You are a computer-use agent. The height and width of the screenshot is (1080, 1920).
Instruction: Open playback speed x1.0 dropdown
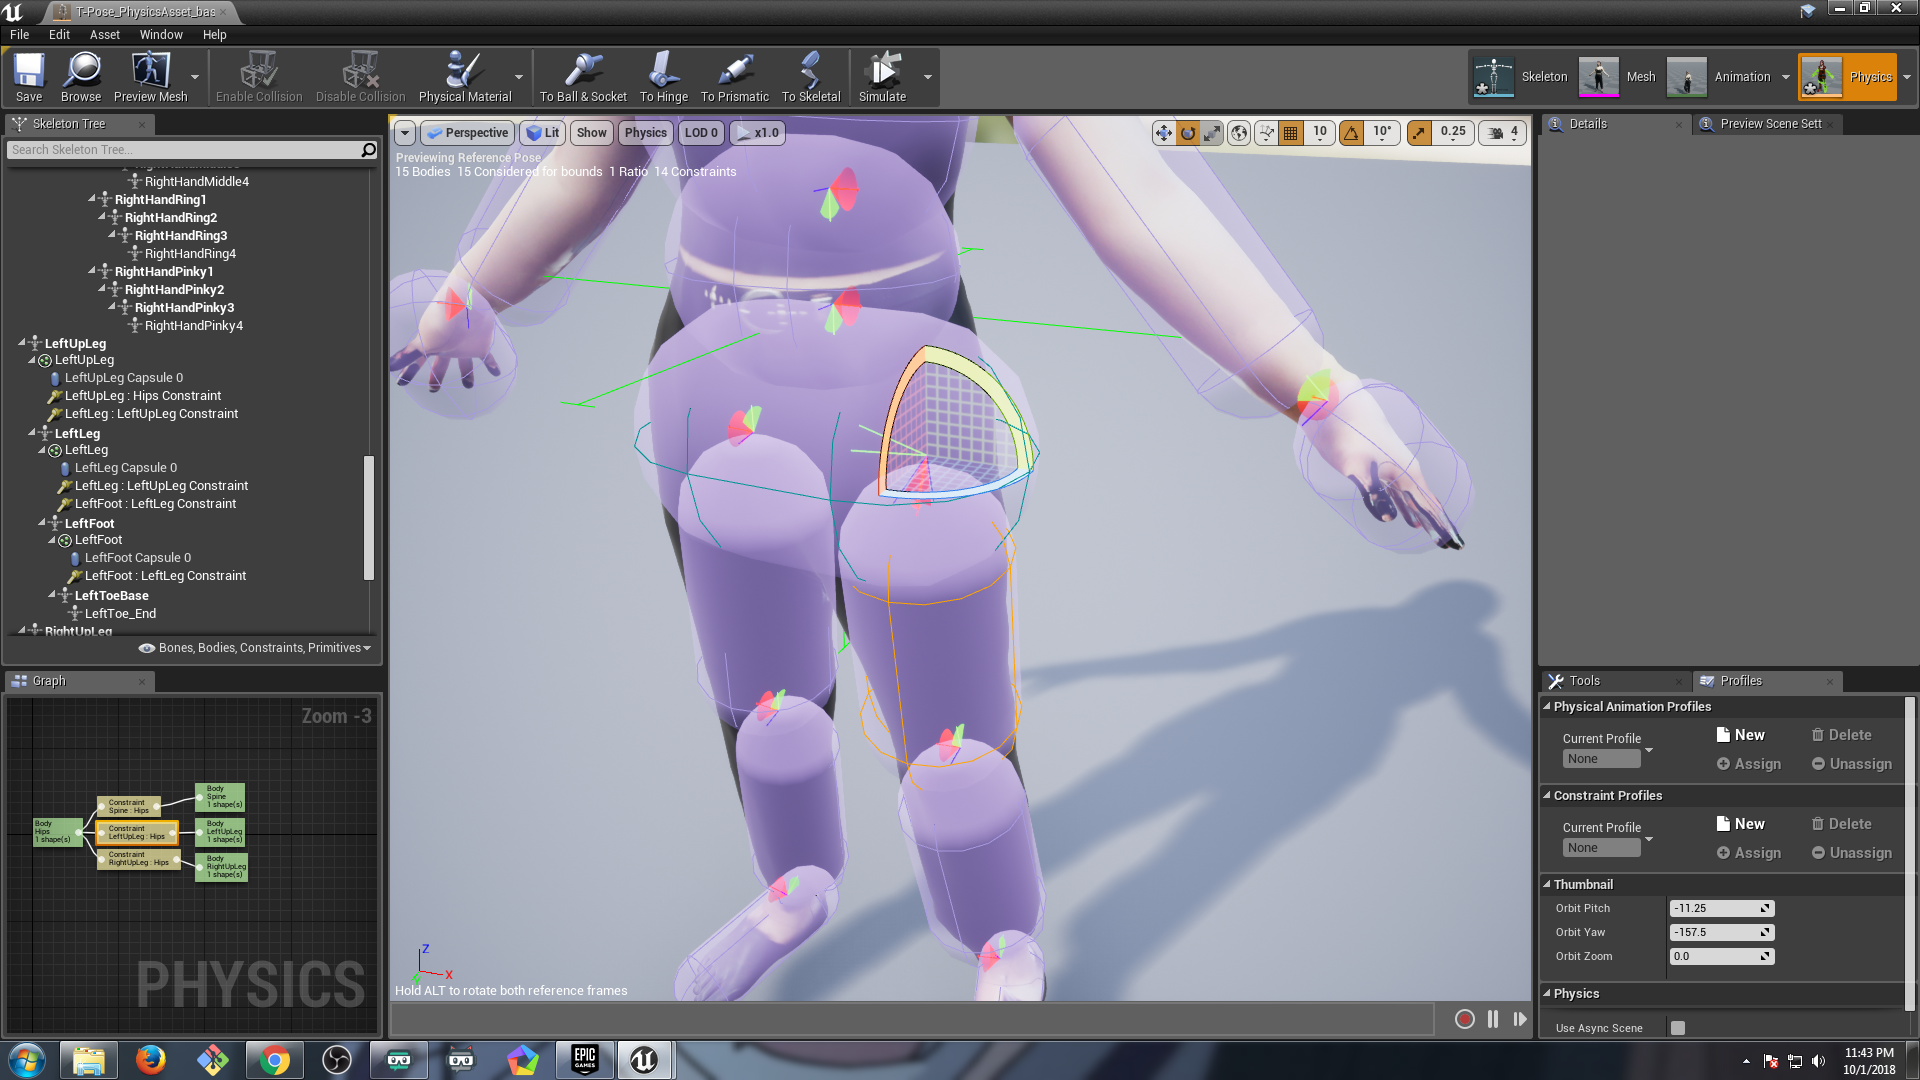(757, 132)
